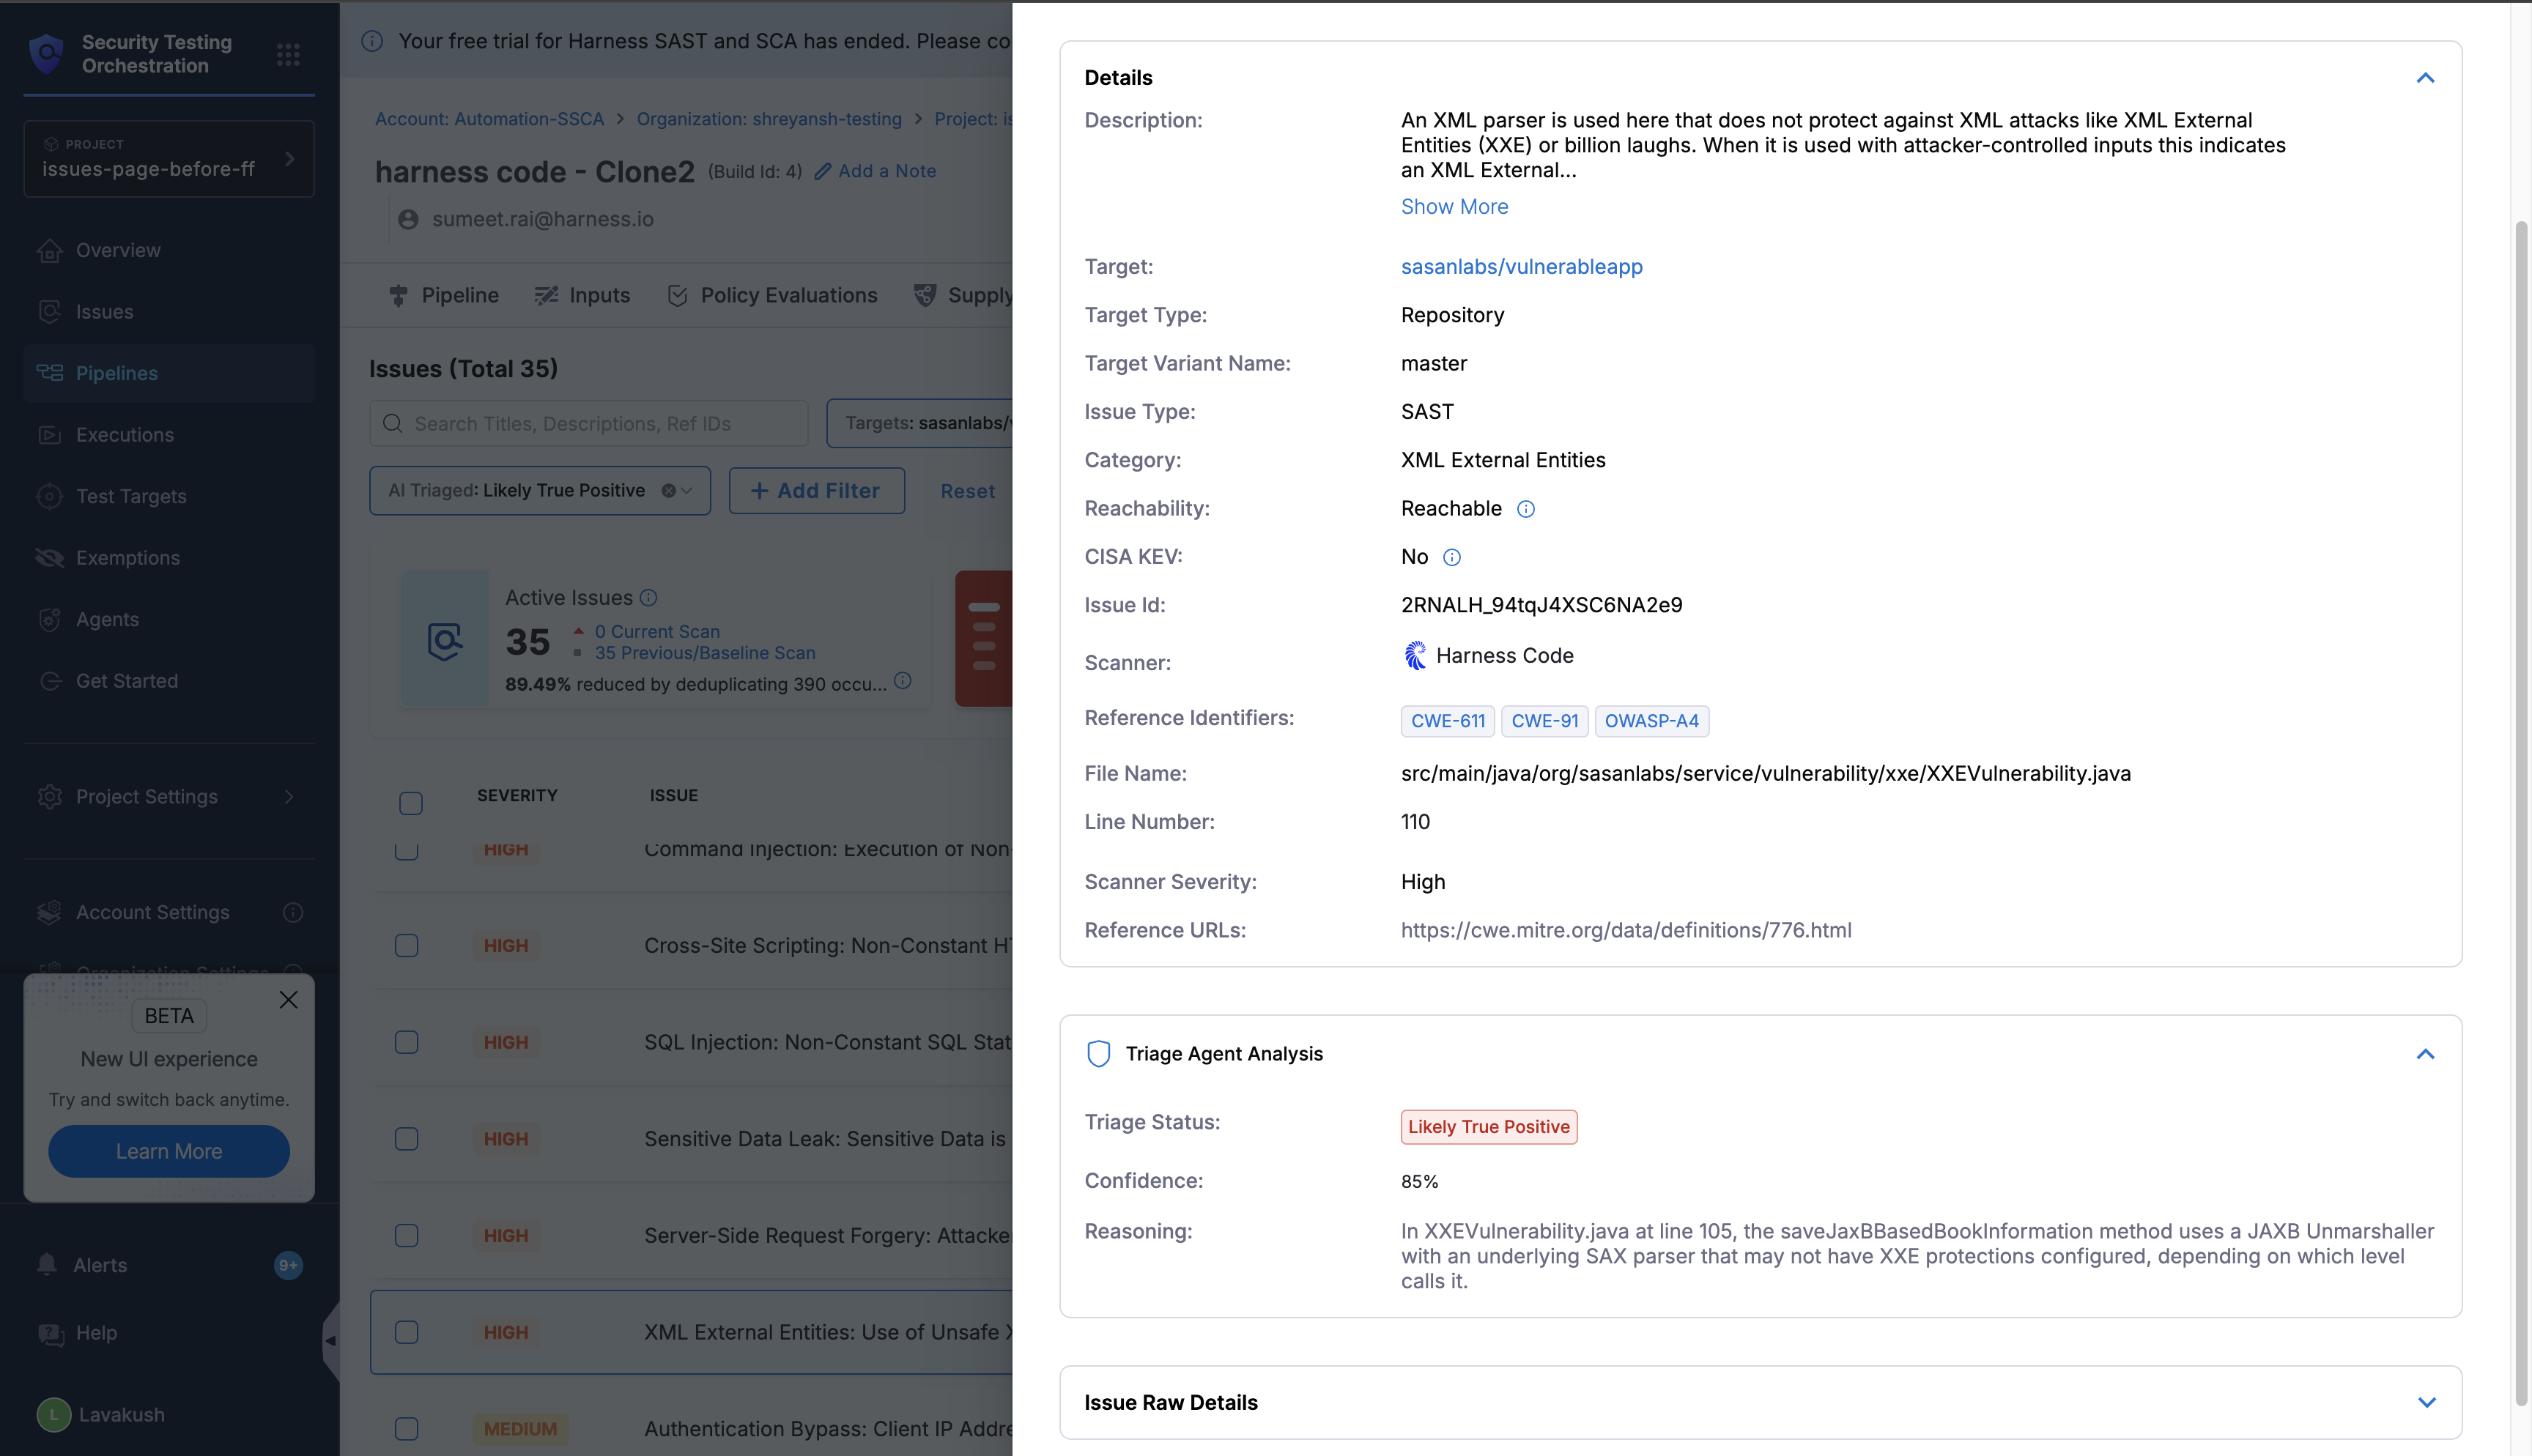Collapse the sidebar using the arrow handle

click(331, 1340)
